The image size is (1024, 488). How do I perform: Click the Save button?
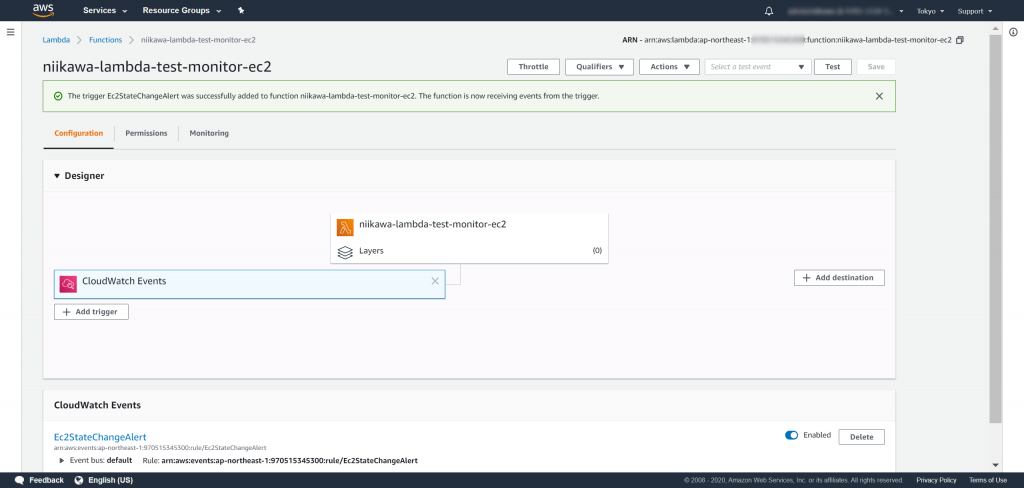(x=876, y=67)
